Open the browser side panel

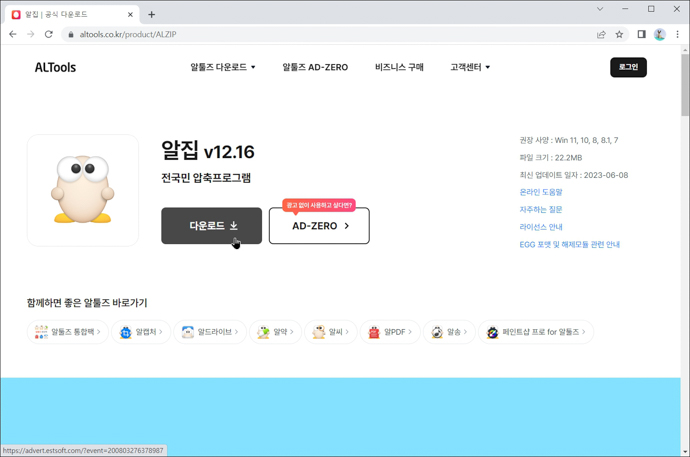click(x=642, y=34)
